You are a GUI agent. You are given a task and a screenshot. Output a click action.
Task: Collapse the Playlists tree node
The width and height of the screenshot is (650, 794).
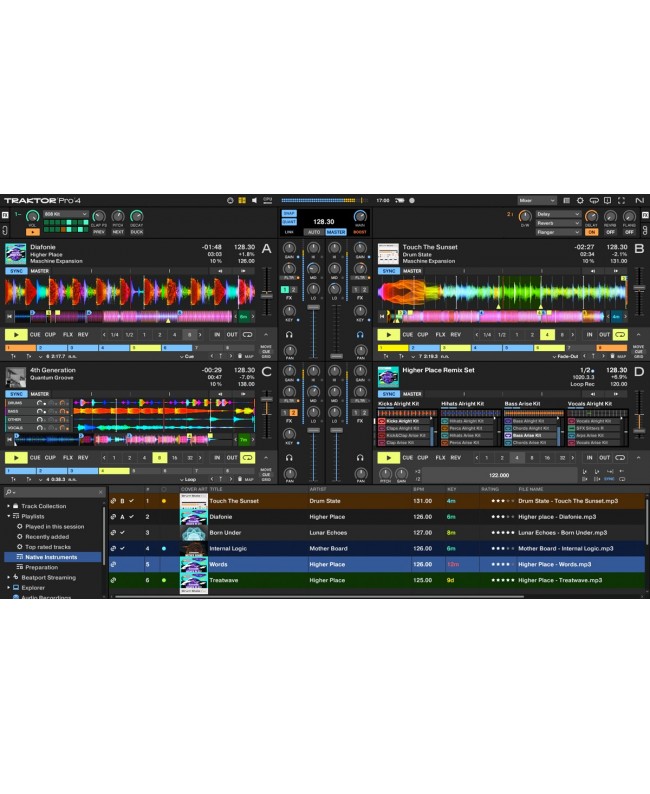[8, 516]
